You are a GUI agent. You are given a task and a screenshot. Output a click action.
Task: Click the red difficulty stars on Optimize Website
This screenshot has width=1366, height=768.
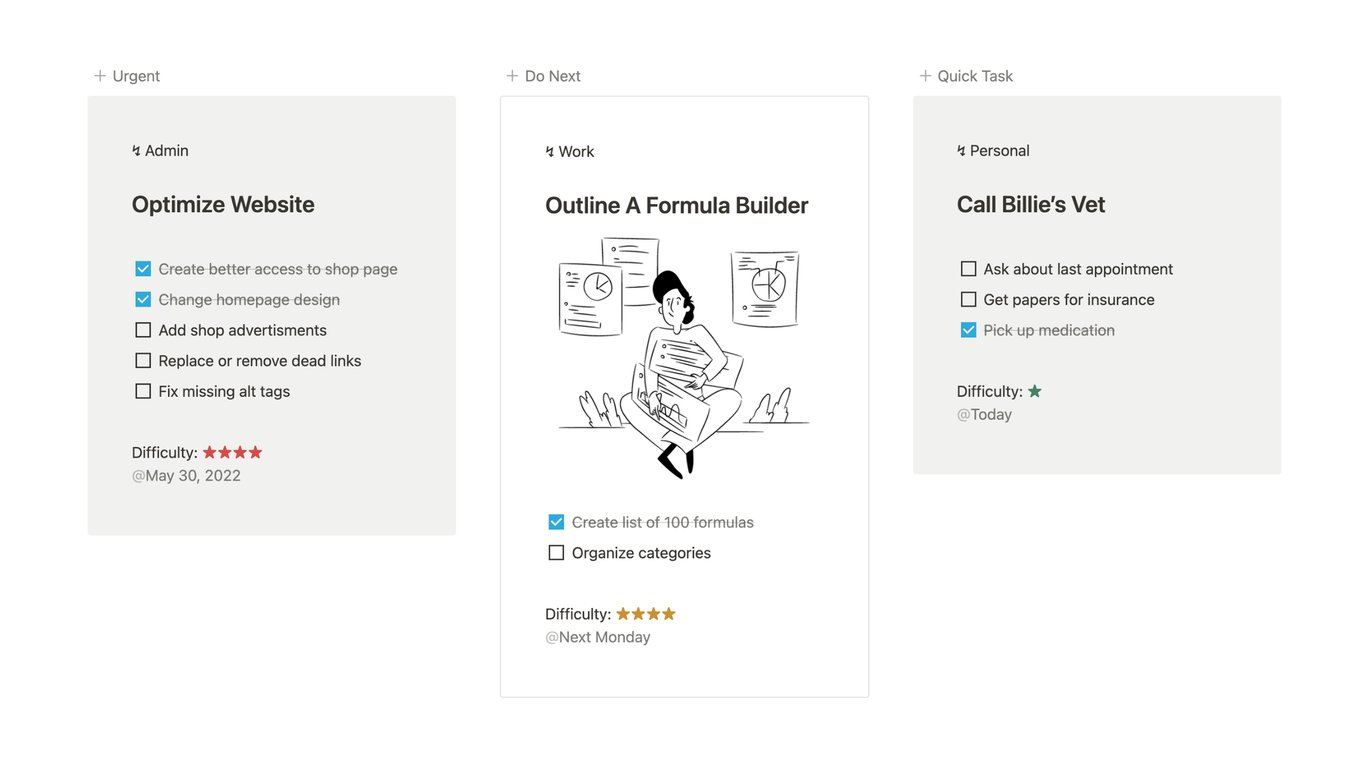pyautogui.click(x=232, y=453)
